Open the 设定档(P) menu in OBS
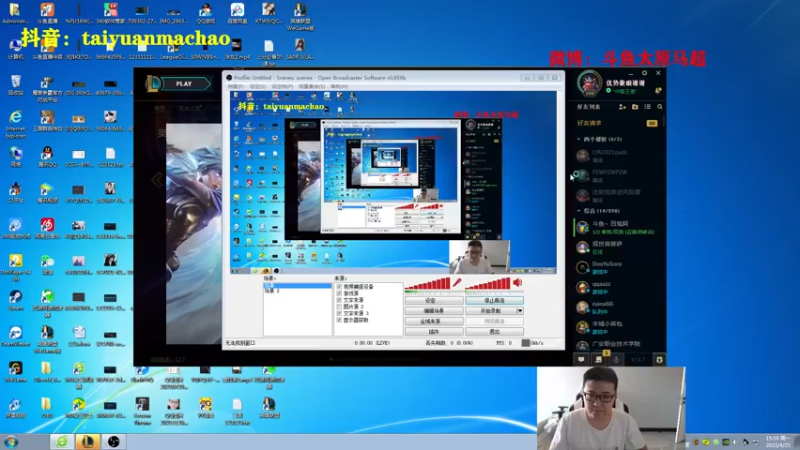 point(282,87)
